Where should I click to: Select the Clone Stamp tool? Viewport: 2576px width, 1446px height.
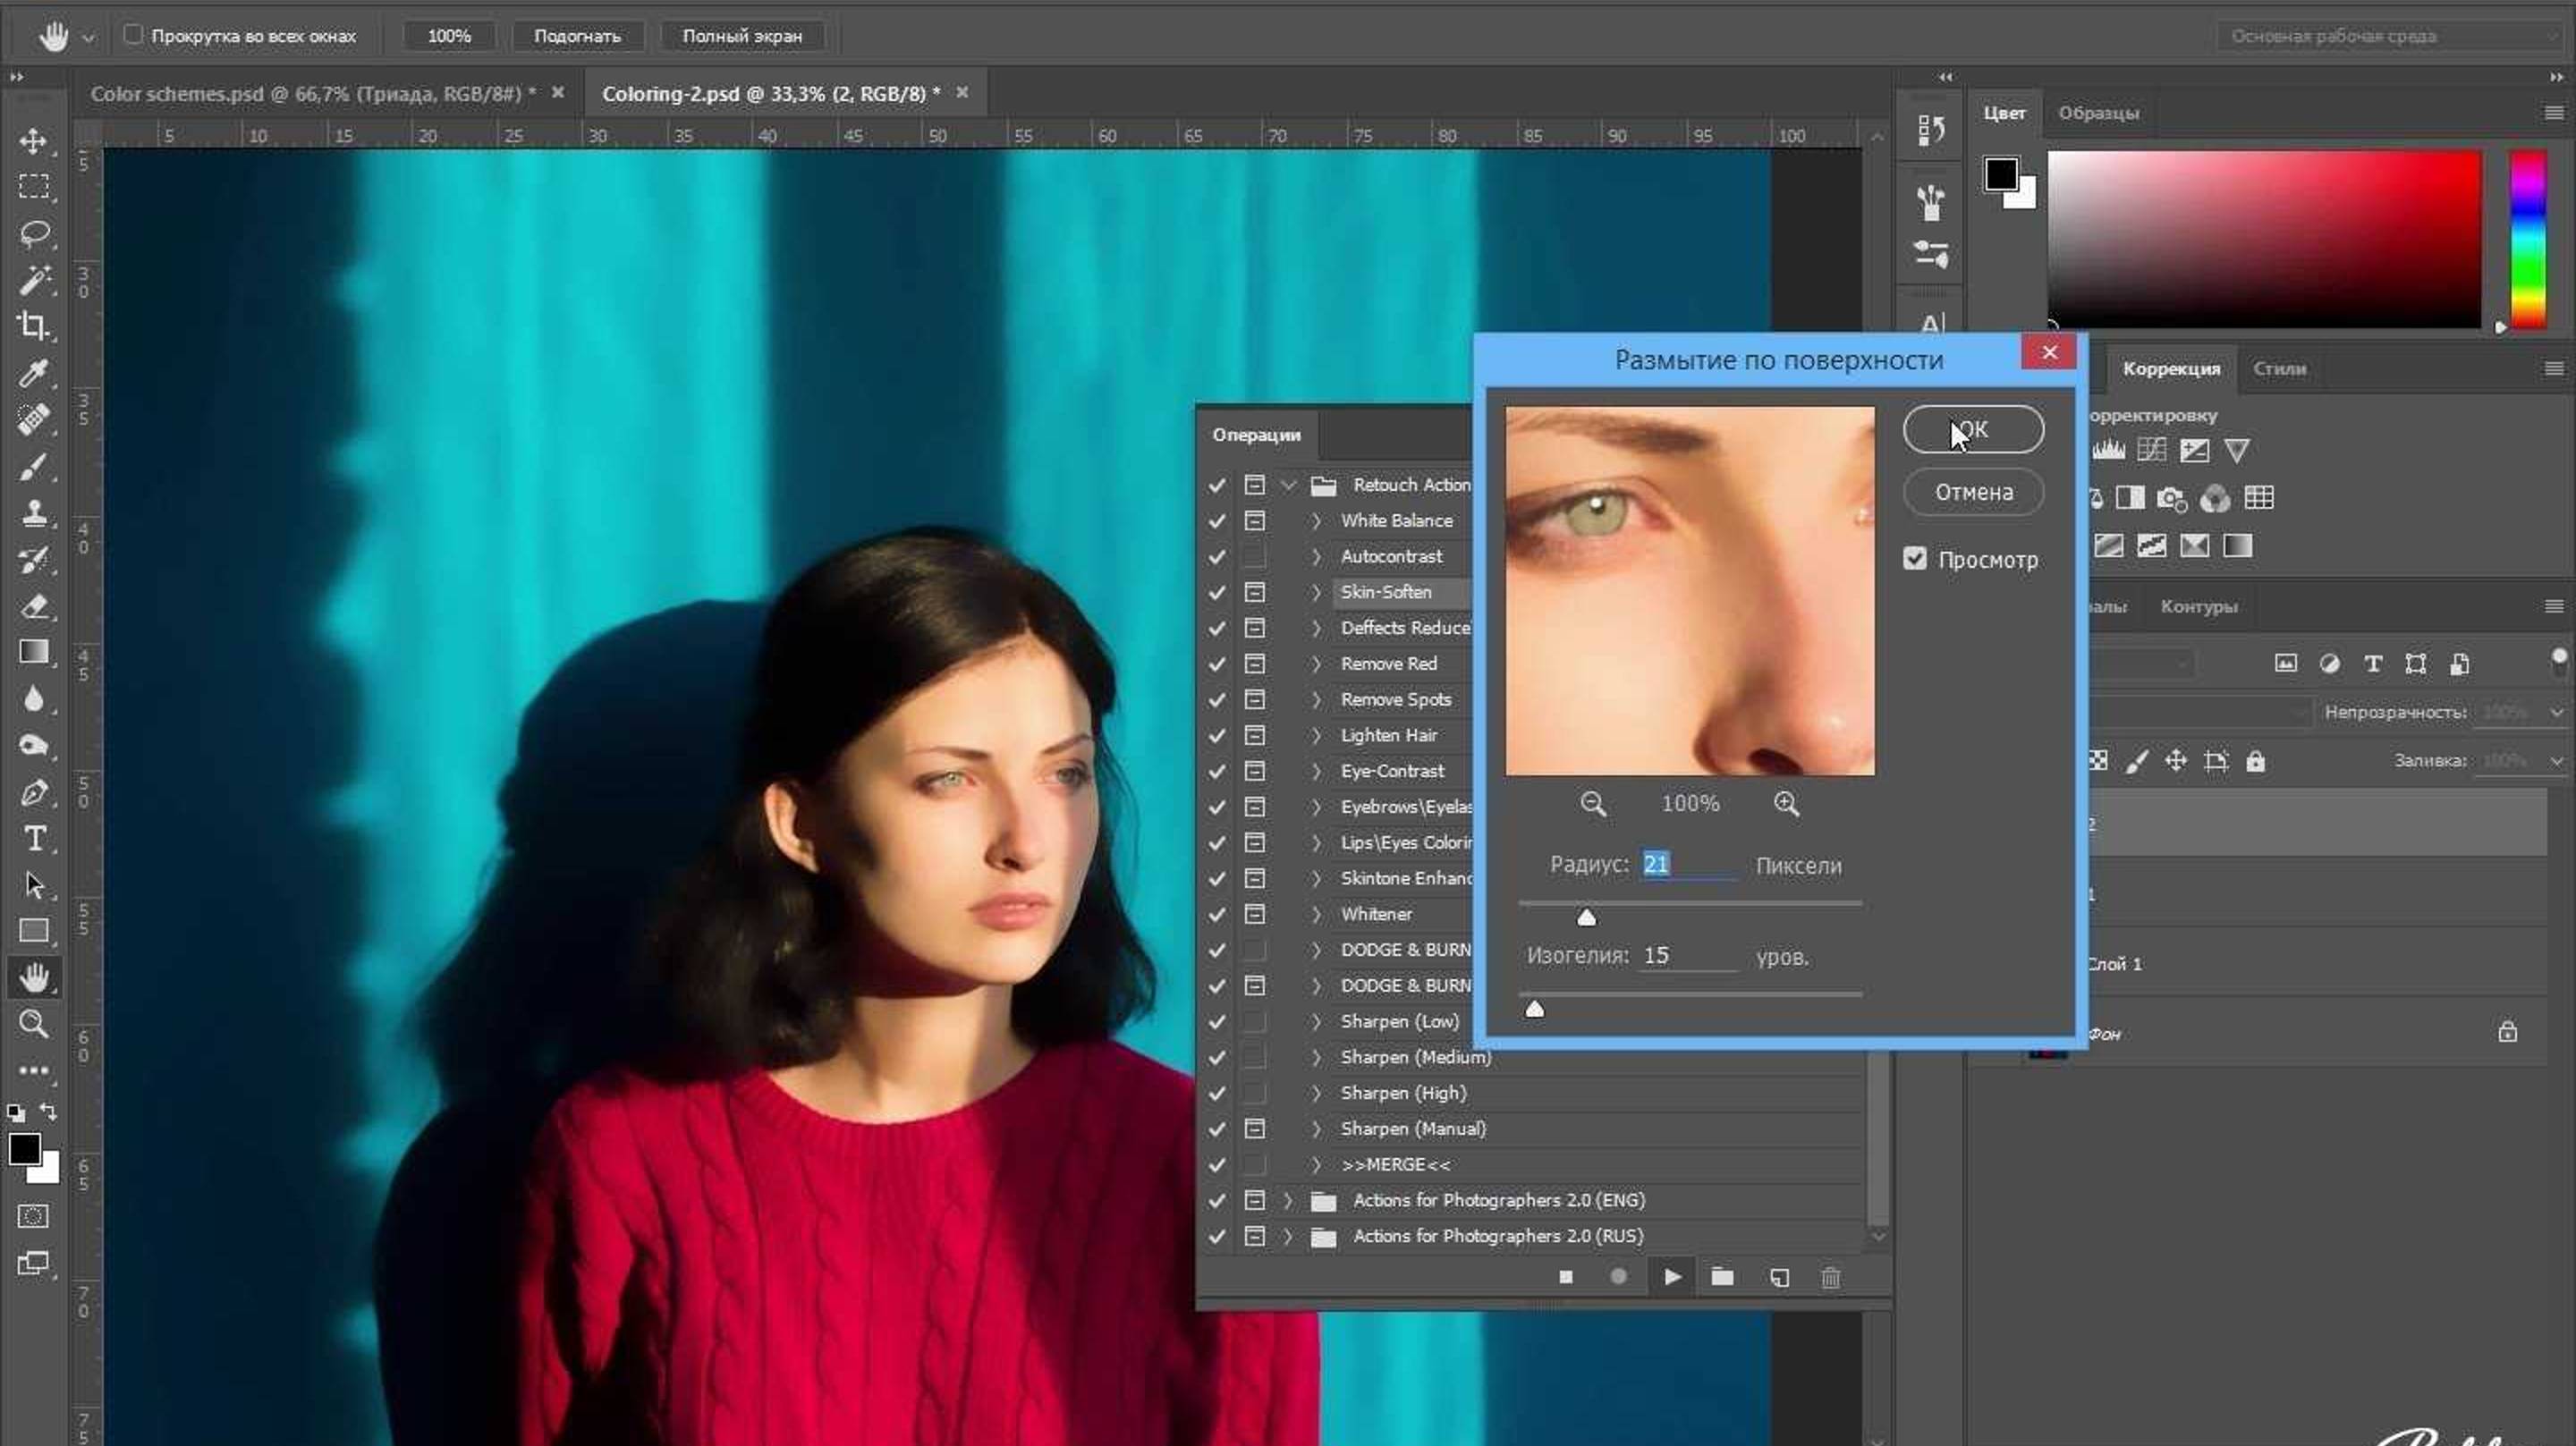pos(33,514)
